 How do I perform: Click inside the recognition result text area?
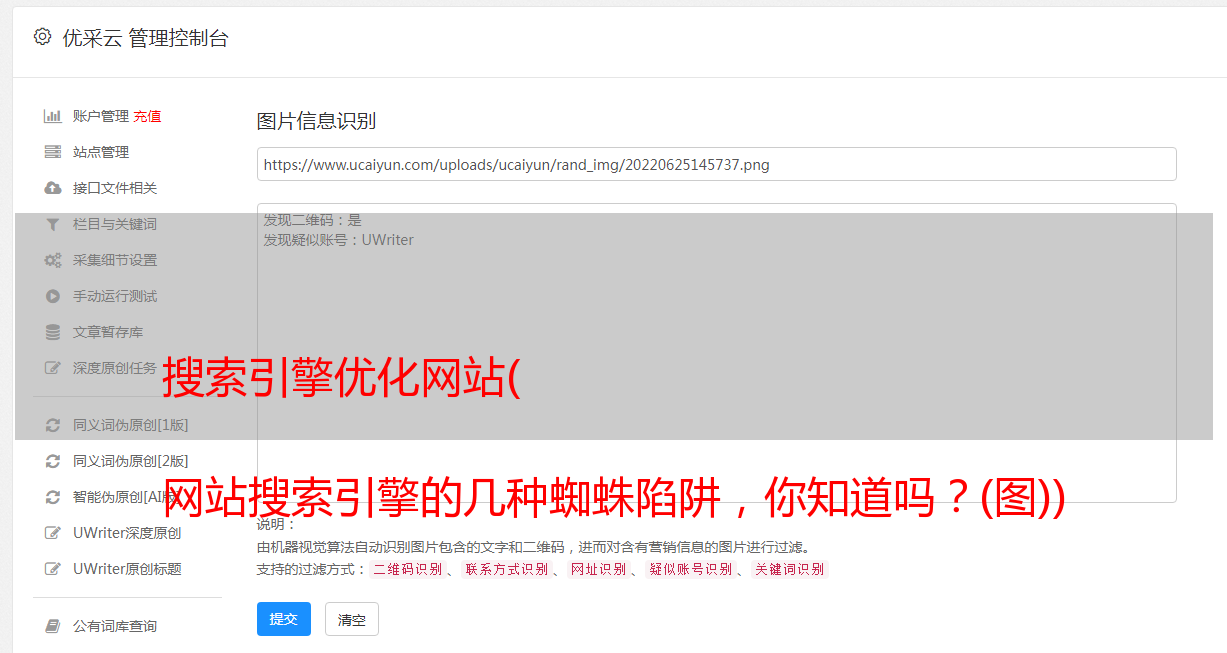pos(716,353)
